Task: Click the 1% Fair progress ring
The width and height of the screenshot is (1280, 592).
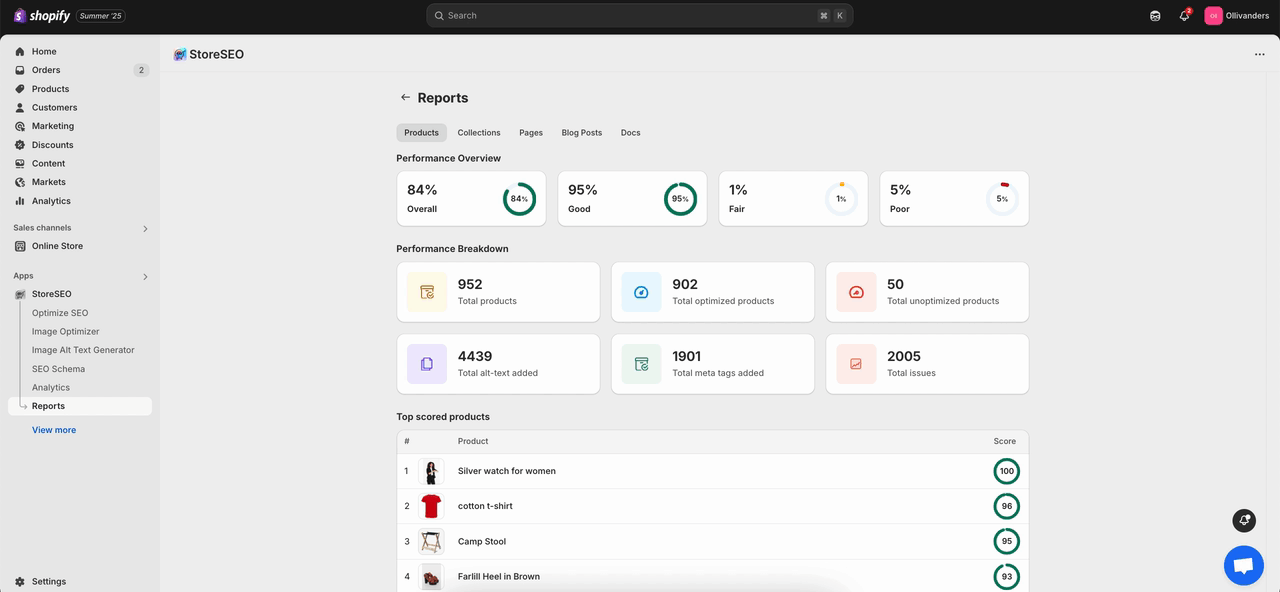Action: pos(841,199)
